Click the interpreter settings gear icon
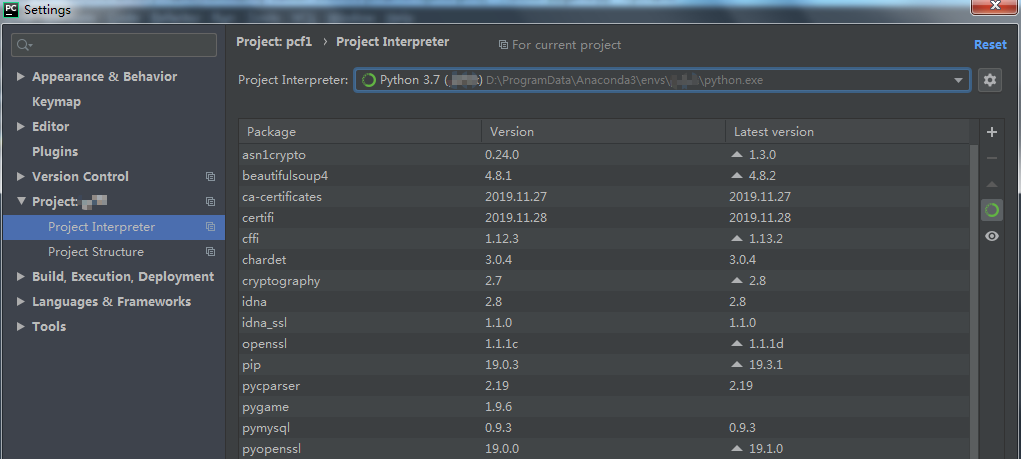The image size is (1021, 459). tap(990, 80)
